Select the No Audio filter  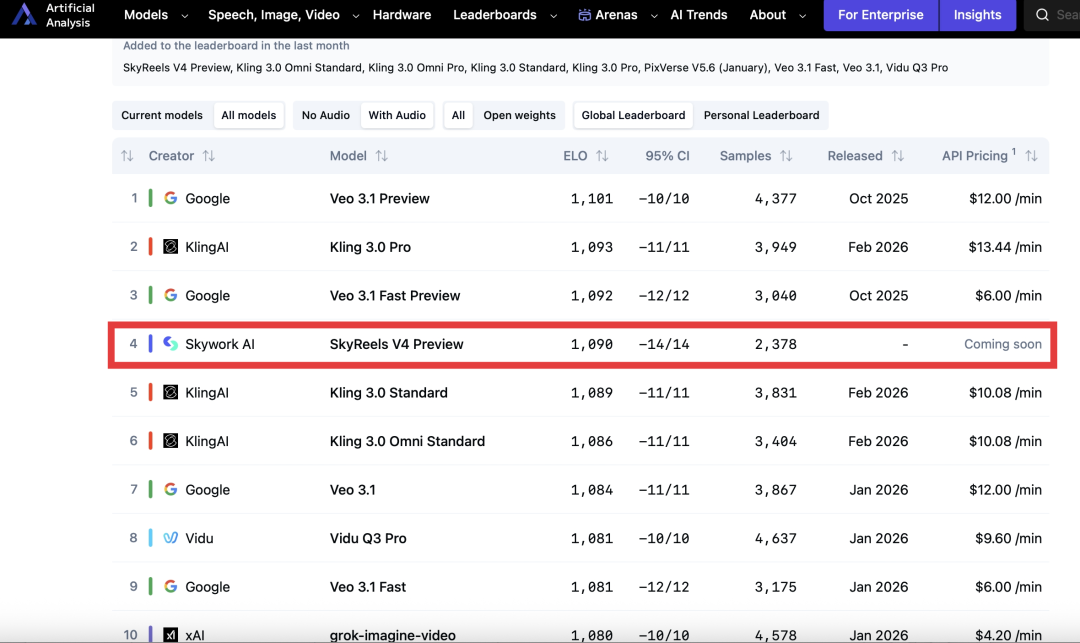(x=326, y=115)
